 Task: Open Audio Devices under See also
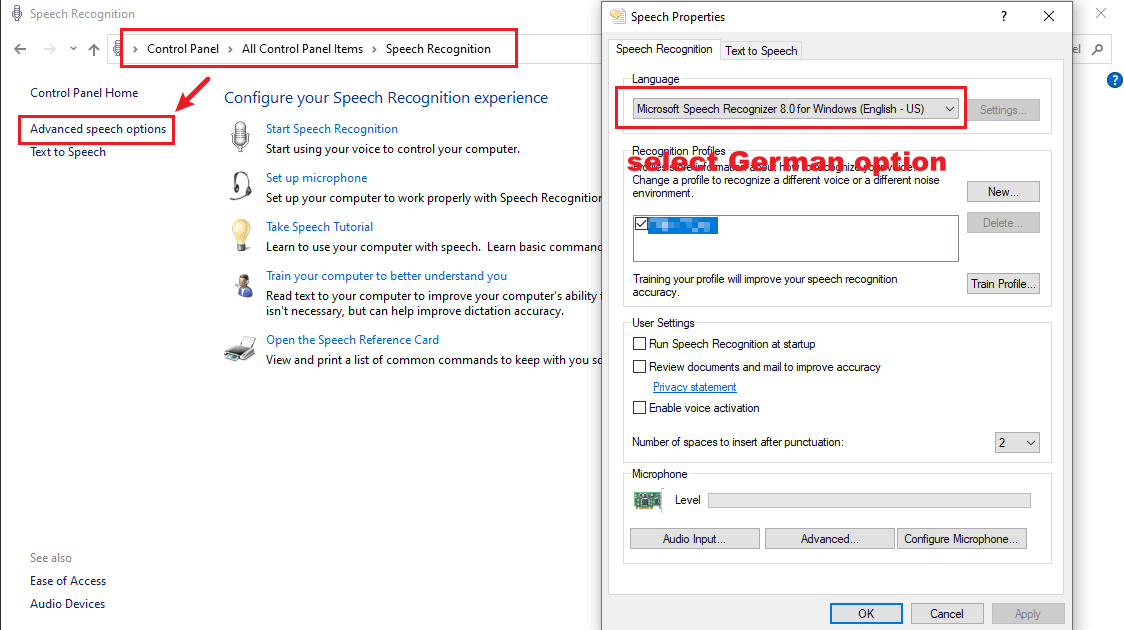[67, 603]
